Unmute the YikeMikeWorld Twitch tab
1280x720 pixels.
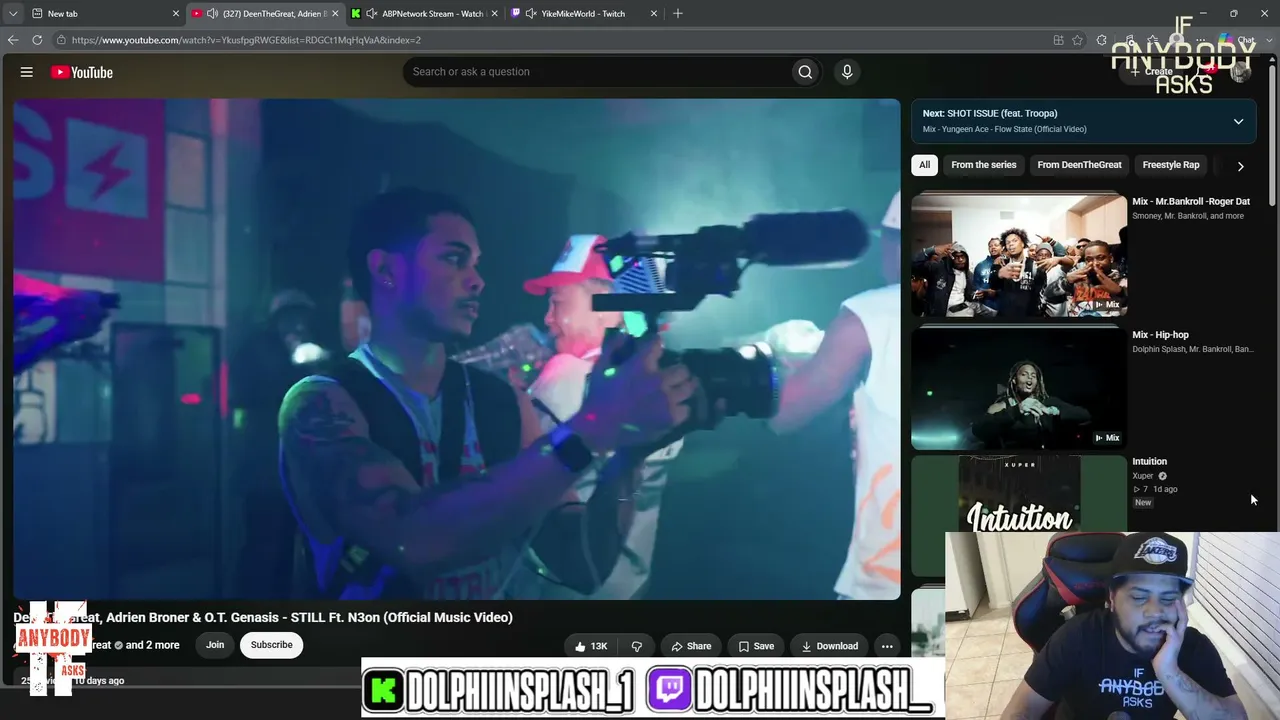529,14
